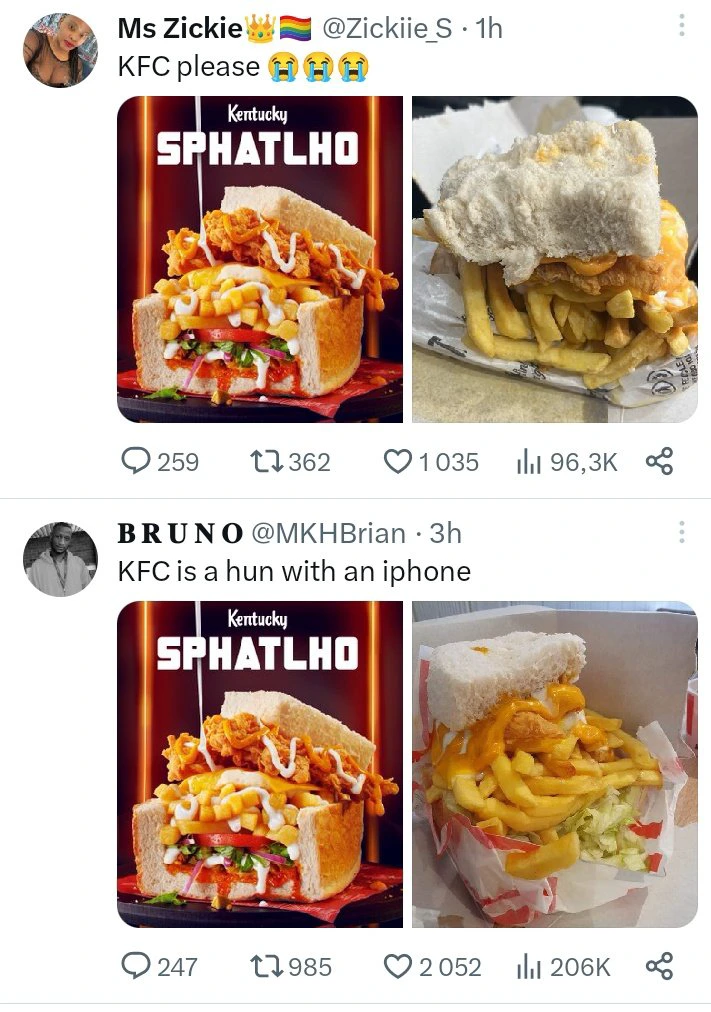Share BRUNO's hun with an iphone tweet

(659, 966)
